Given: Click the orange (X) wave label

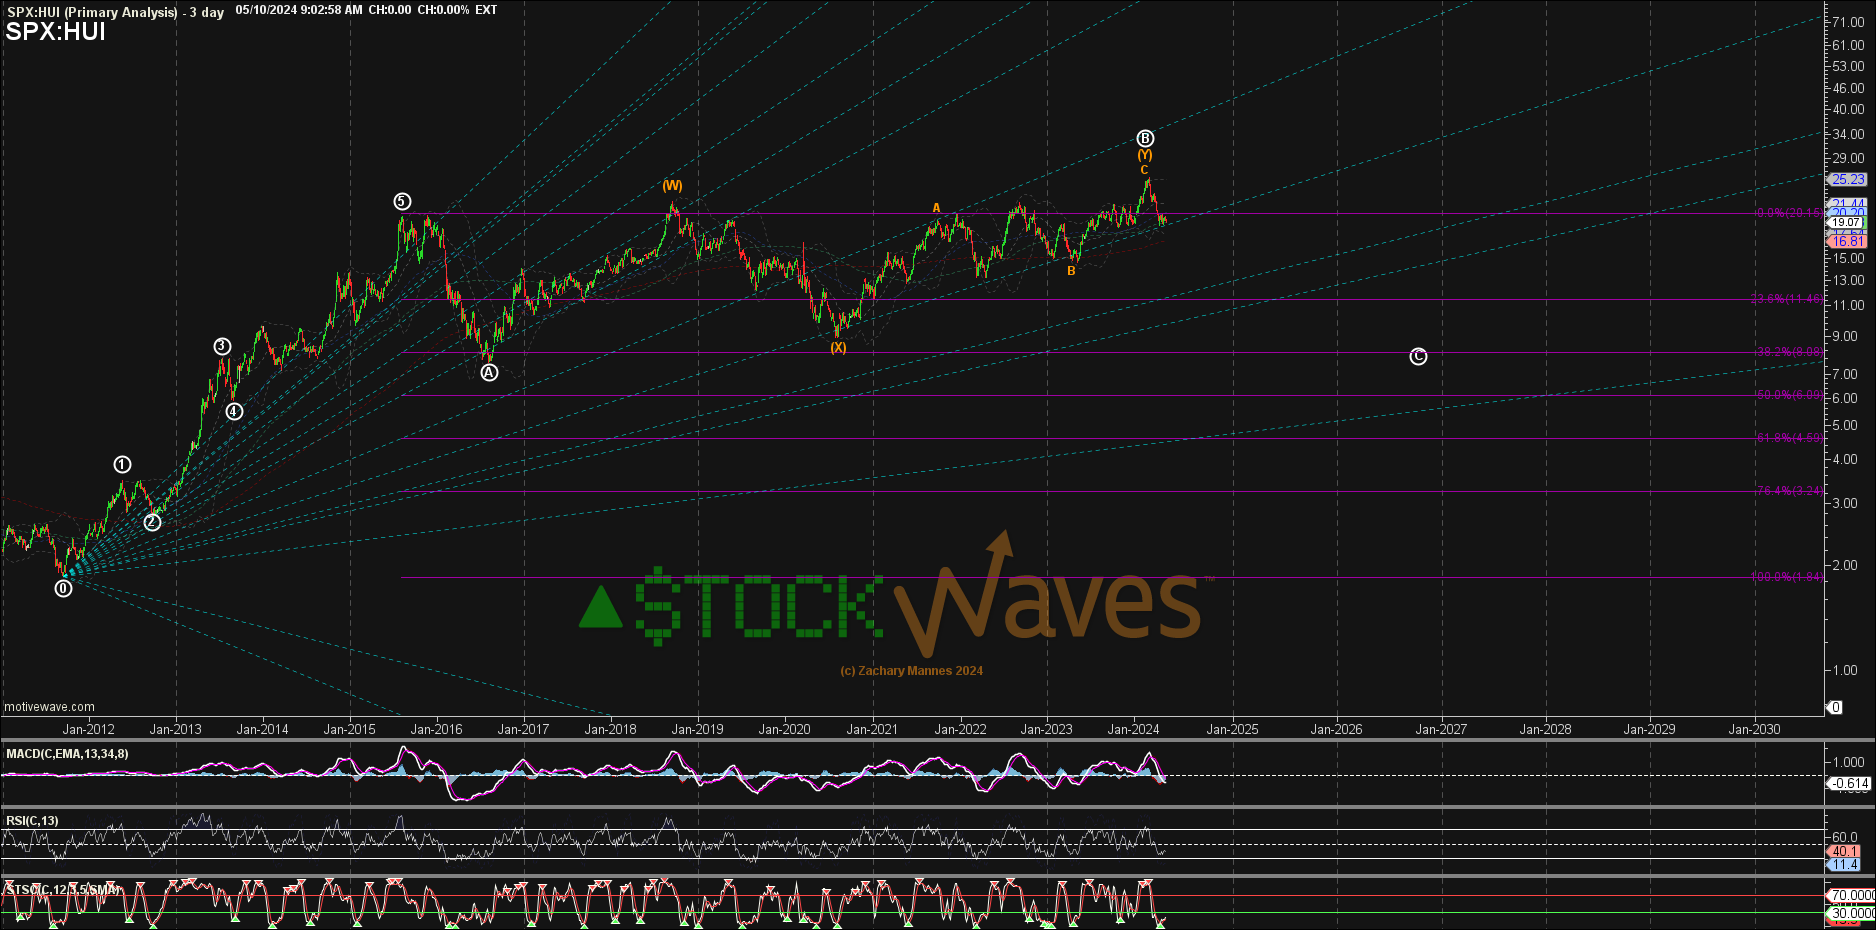Looking at the screenshot, I should 838,348.
